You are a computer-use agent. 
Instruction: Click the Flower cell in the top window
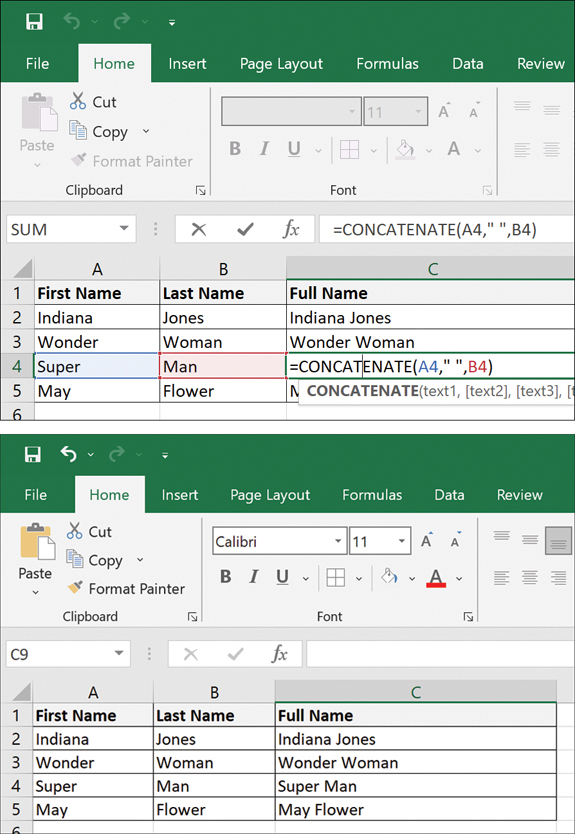(x=223, y=391)
